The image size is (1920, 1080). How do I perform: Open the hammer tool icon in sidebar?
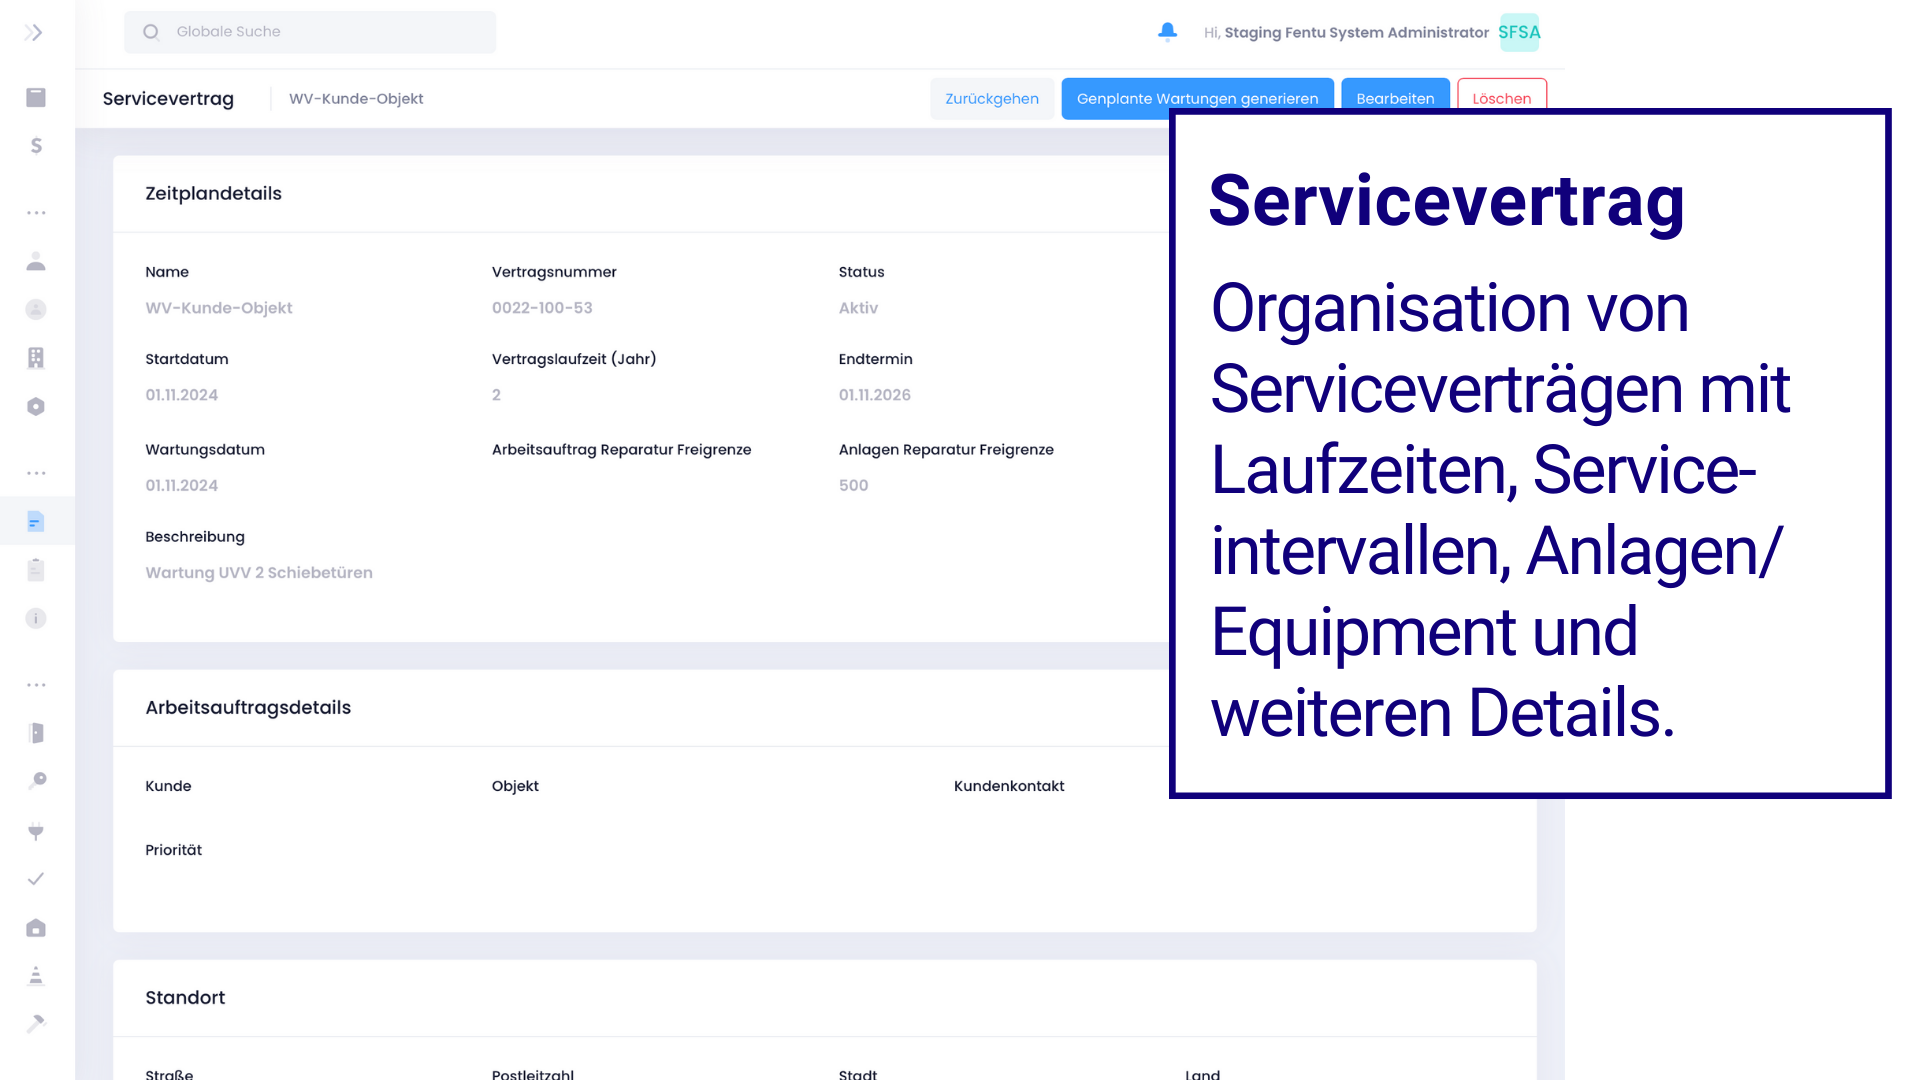pyautogui.click(x=36, y=1023)
